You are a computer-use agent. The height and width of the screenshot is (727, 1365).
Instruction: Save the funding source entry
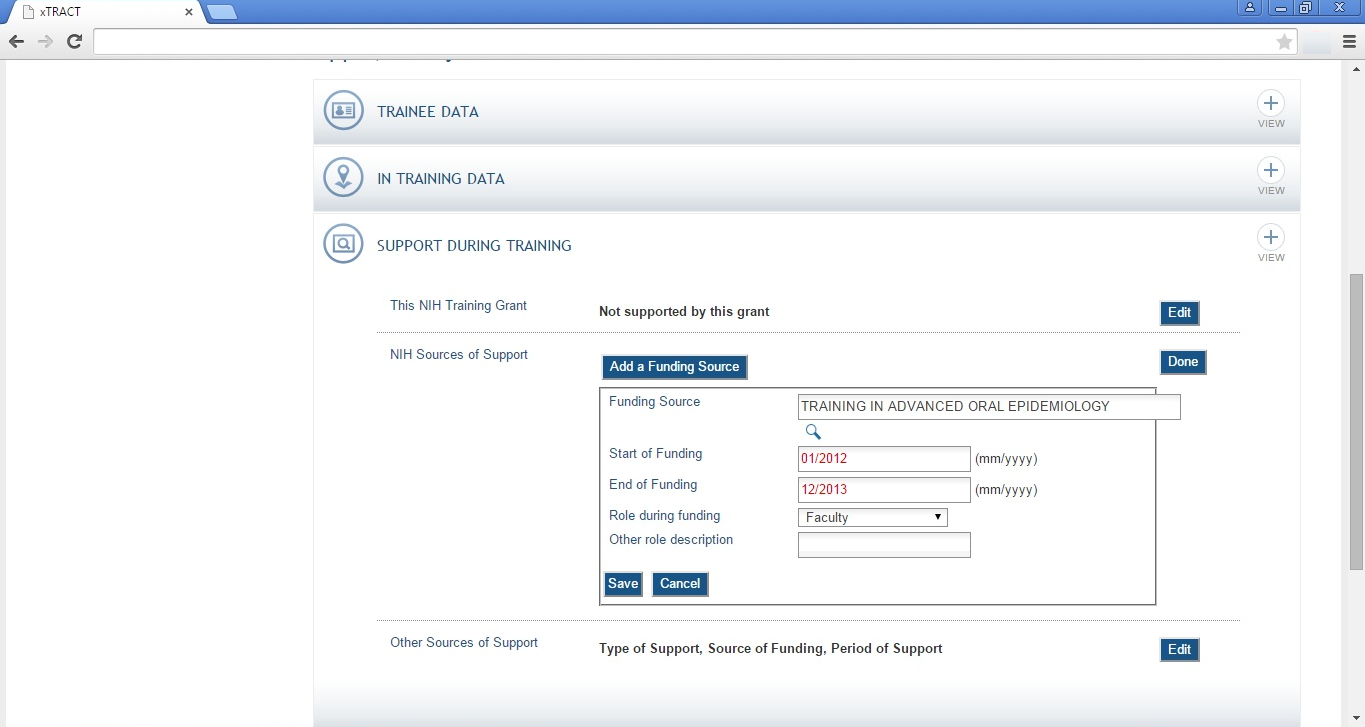(x=622, y=584)
